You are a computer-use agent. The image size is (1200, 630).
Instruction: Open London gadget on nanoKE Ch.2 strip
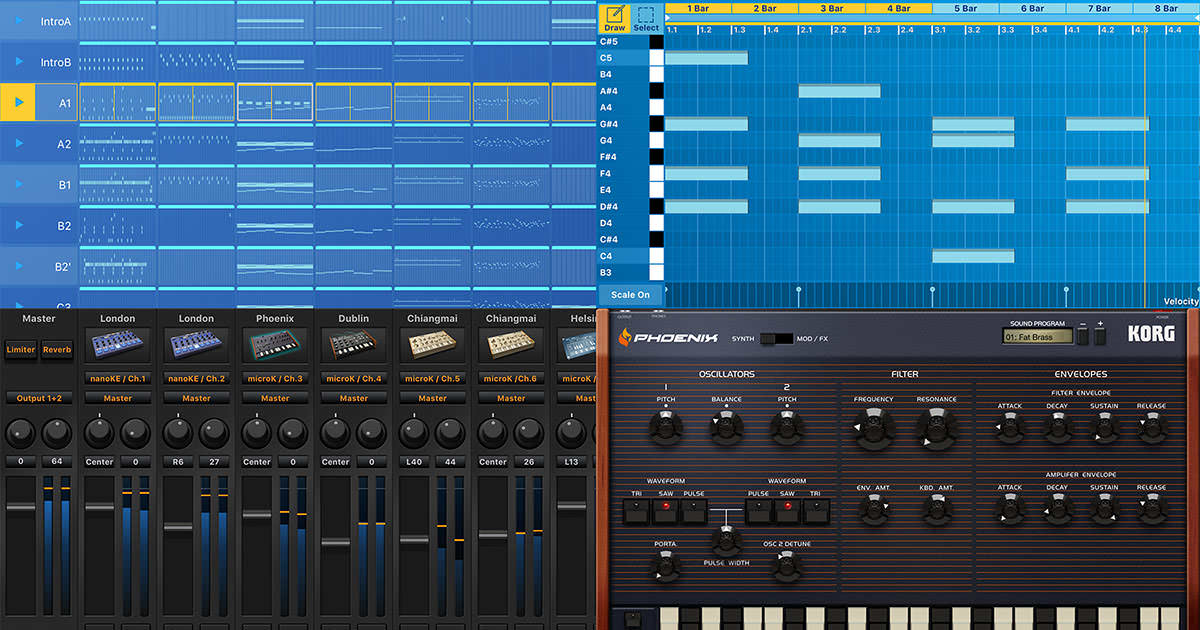point(196,345)
